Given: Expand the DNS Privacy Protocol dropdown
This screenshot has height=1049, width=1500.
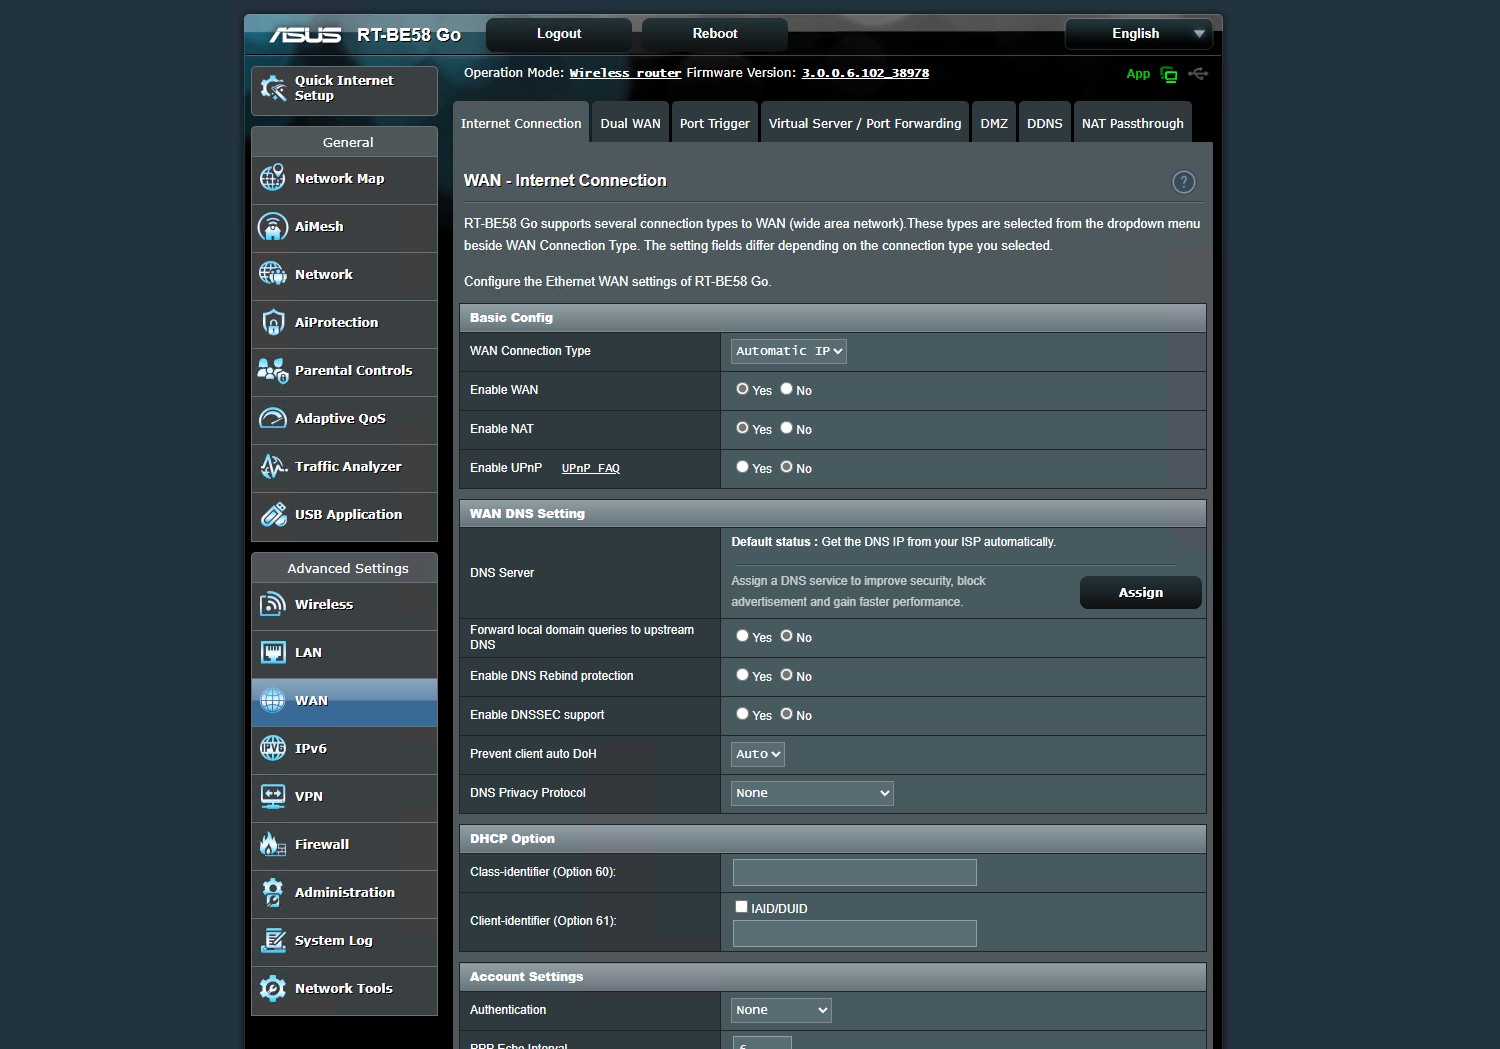Looking at the screenshot, I should 812,793.
